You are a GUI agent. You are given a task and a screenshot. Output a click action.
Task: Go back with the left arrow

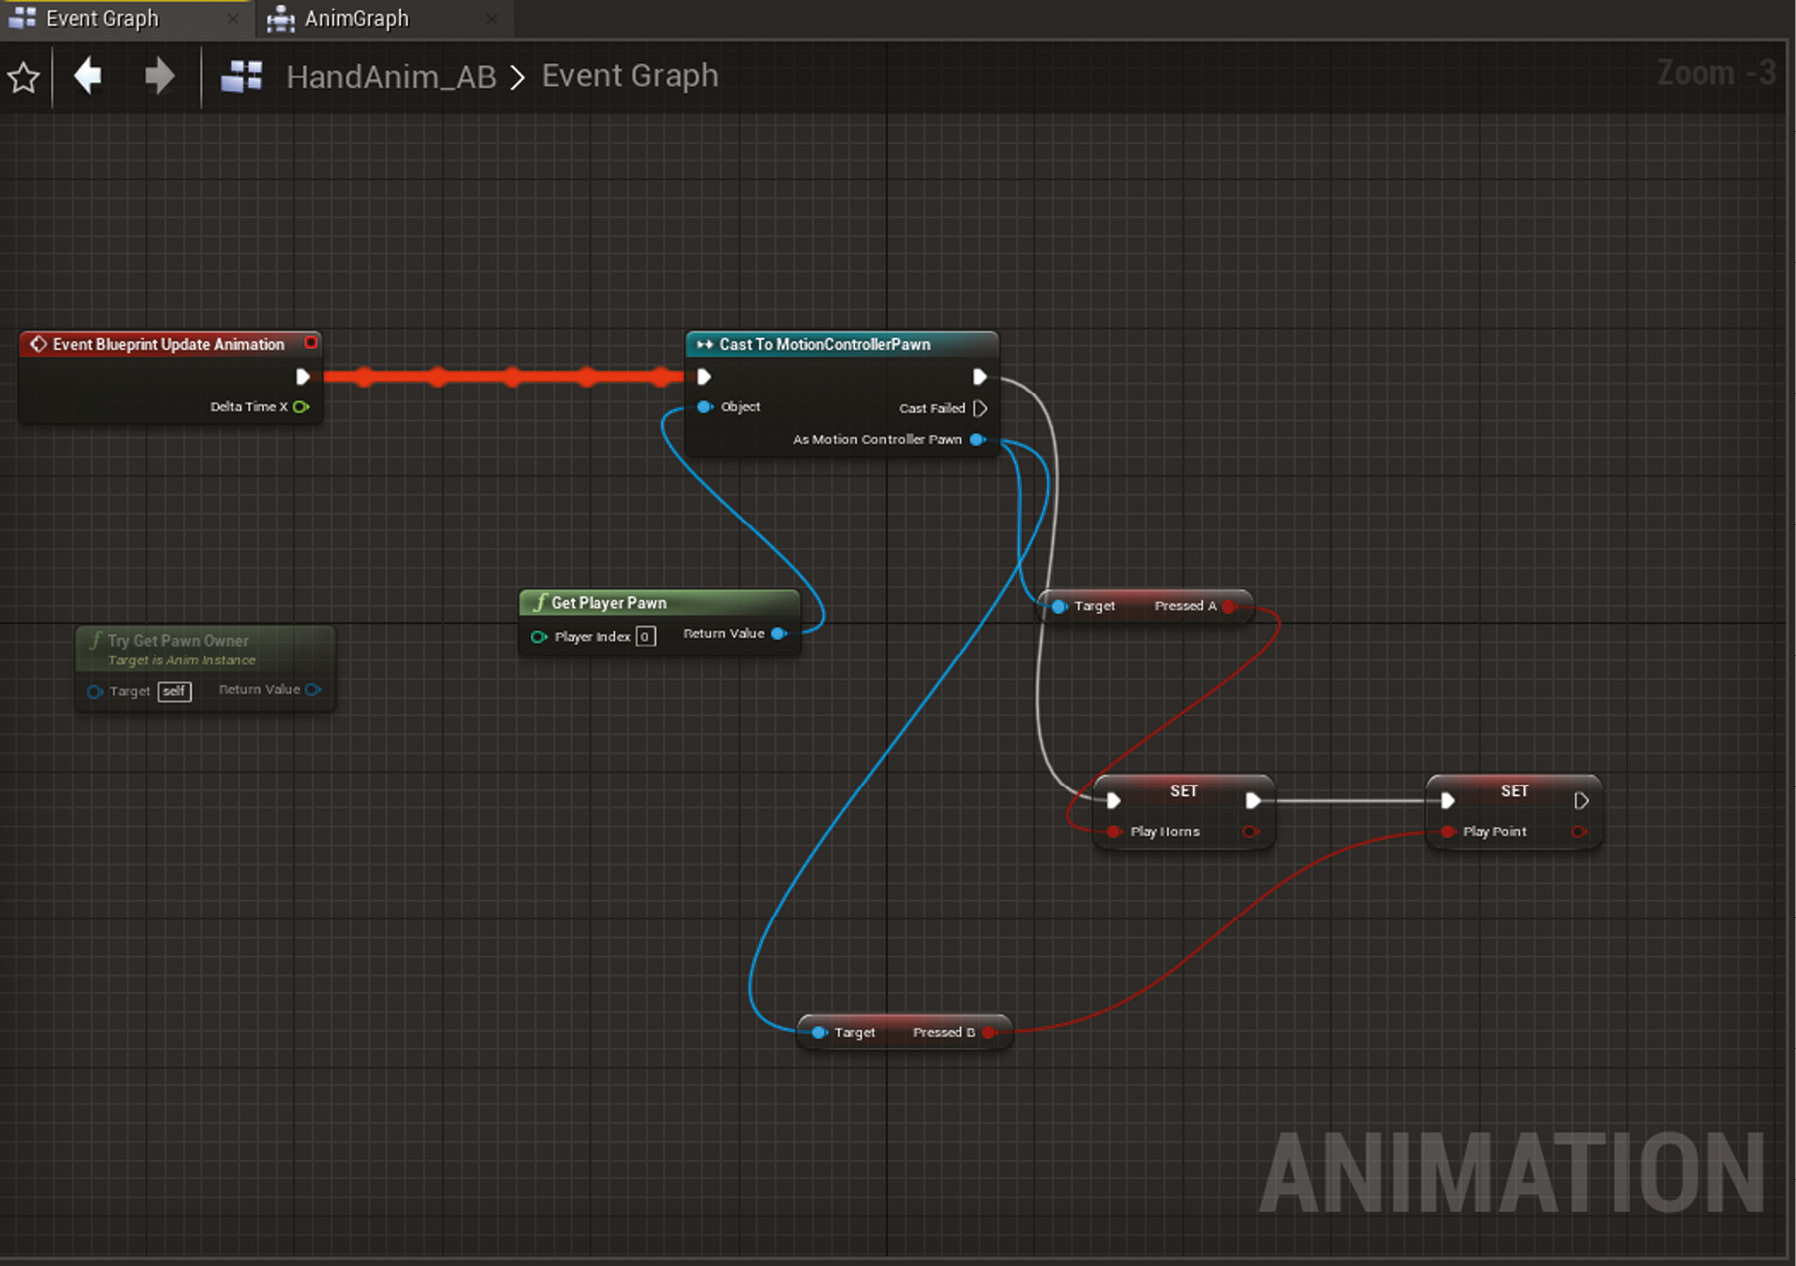coord(88,76)
